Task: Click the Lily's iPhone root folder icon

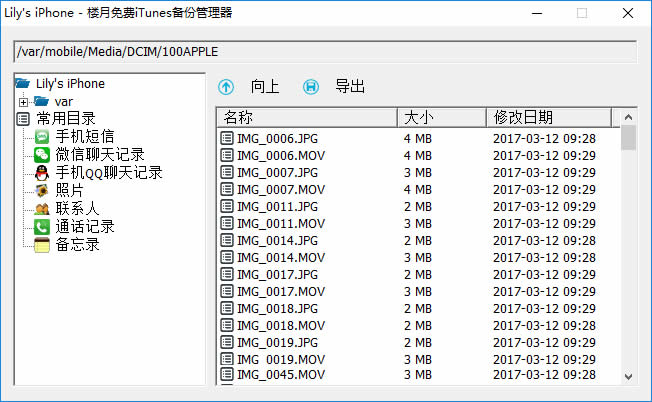Action: coord(23,84)
